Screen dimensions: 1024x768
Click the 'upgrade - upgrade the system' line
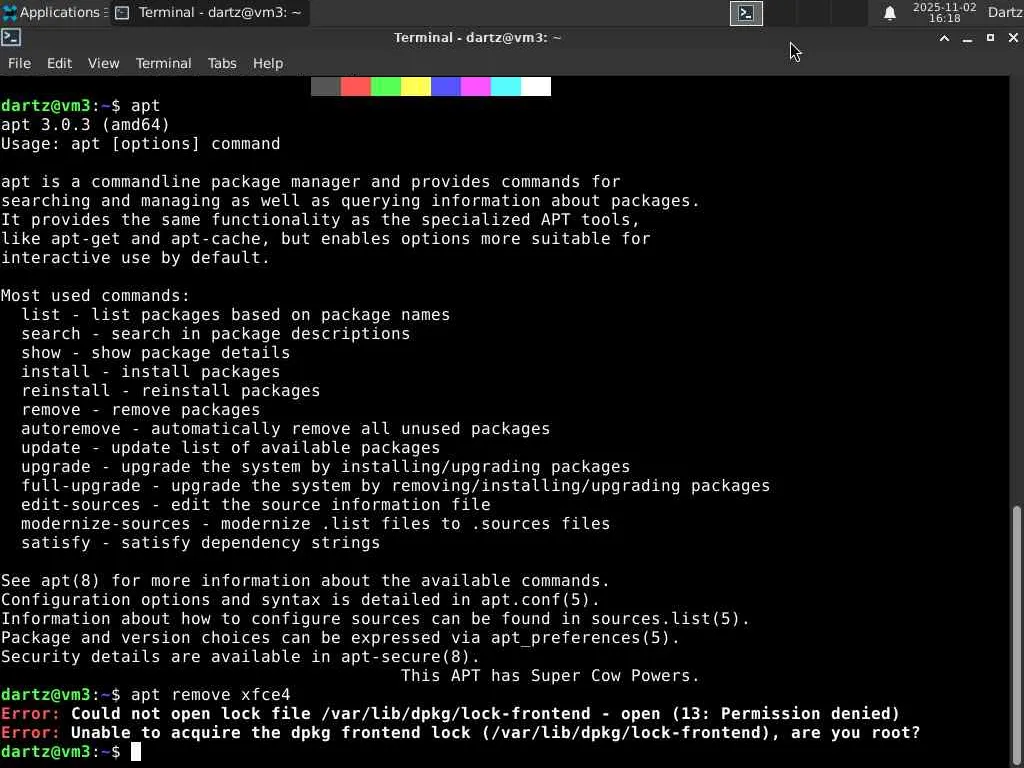tap(326, 466)
